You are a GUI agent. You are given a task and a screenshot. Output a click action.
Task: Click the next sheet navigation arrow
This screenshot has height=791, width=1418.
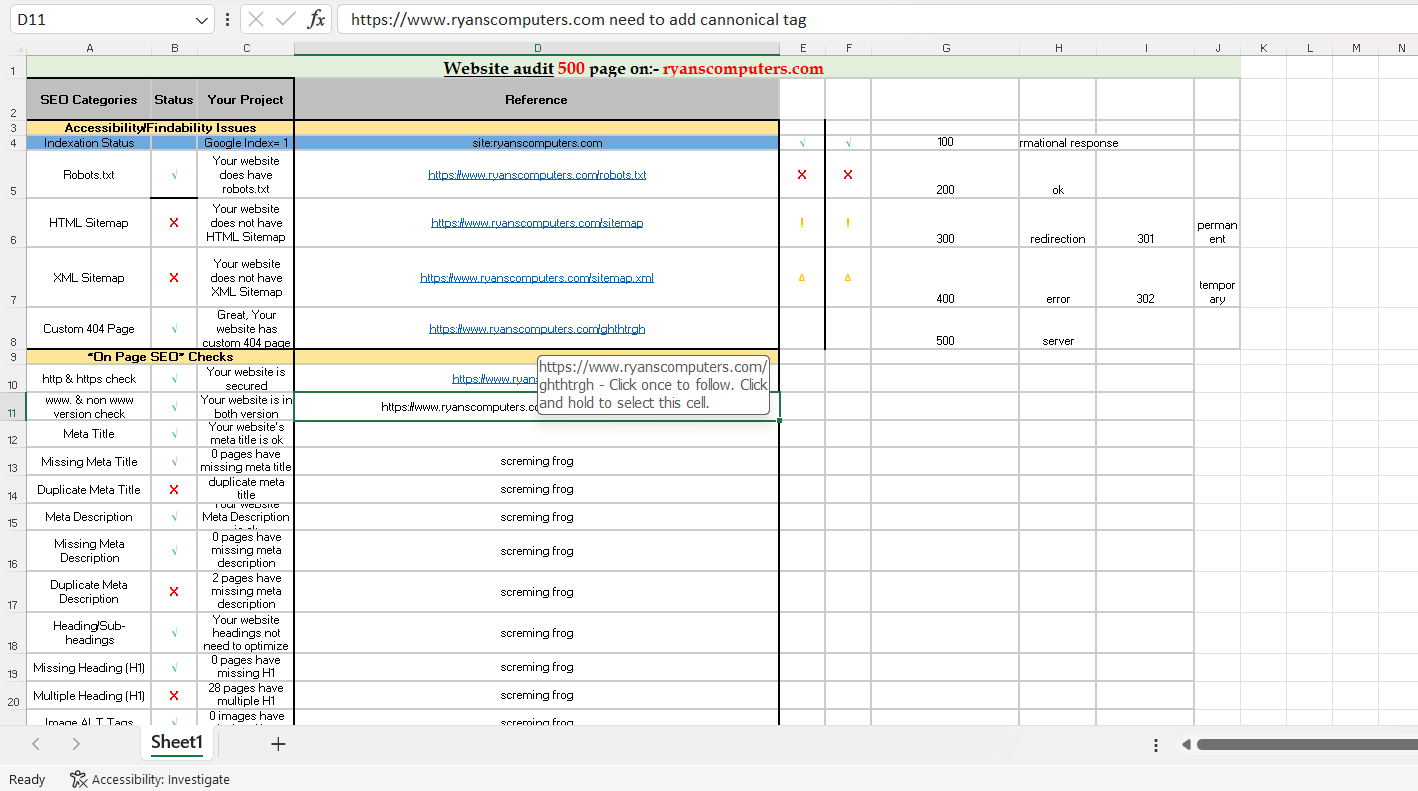pyautogui.click(x=76, y=744)
